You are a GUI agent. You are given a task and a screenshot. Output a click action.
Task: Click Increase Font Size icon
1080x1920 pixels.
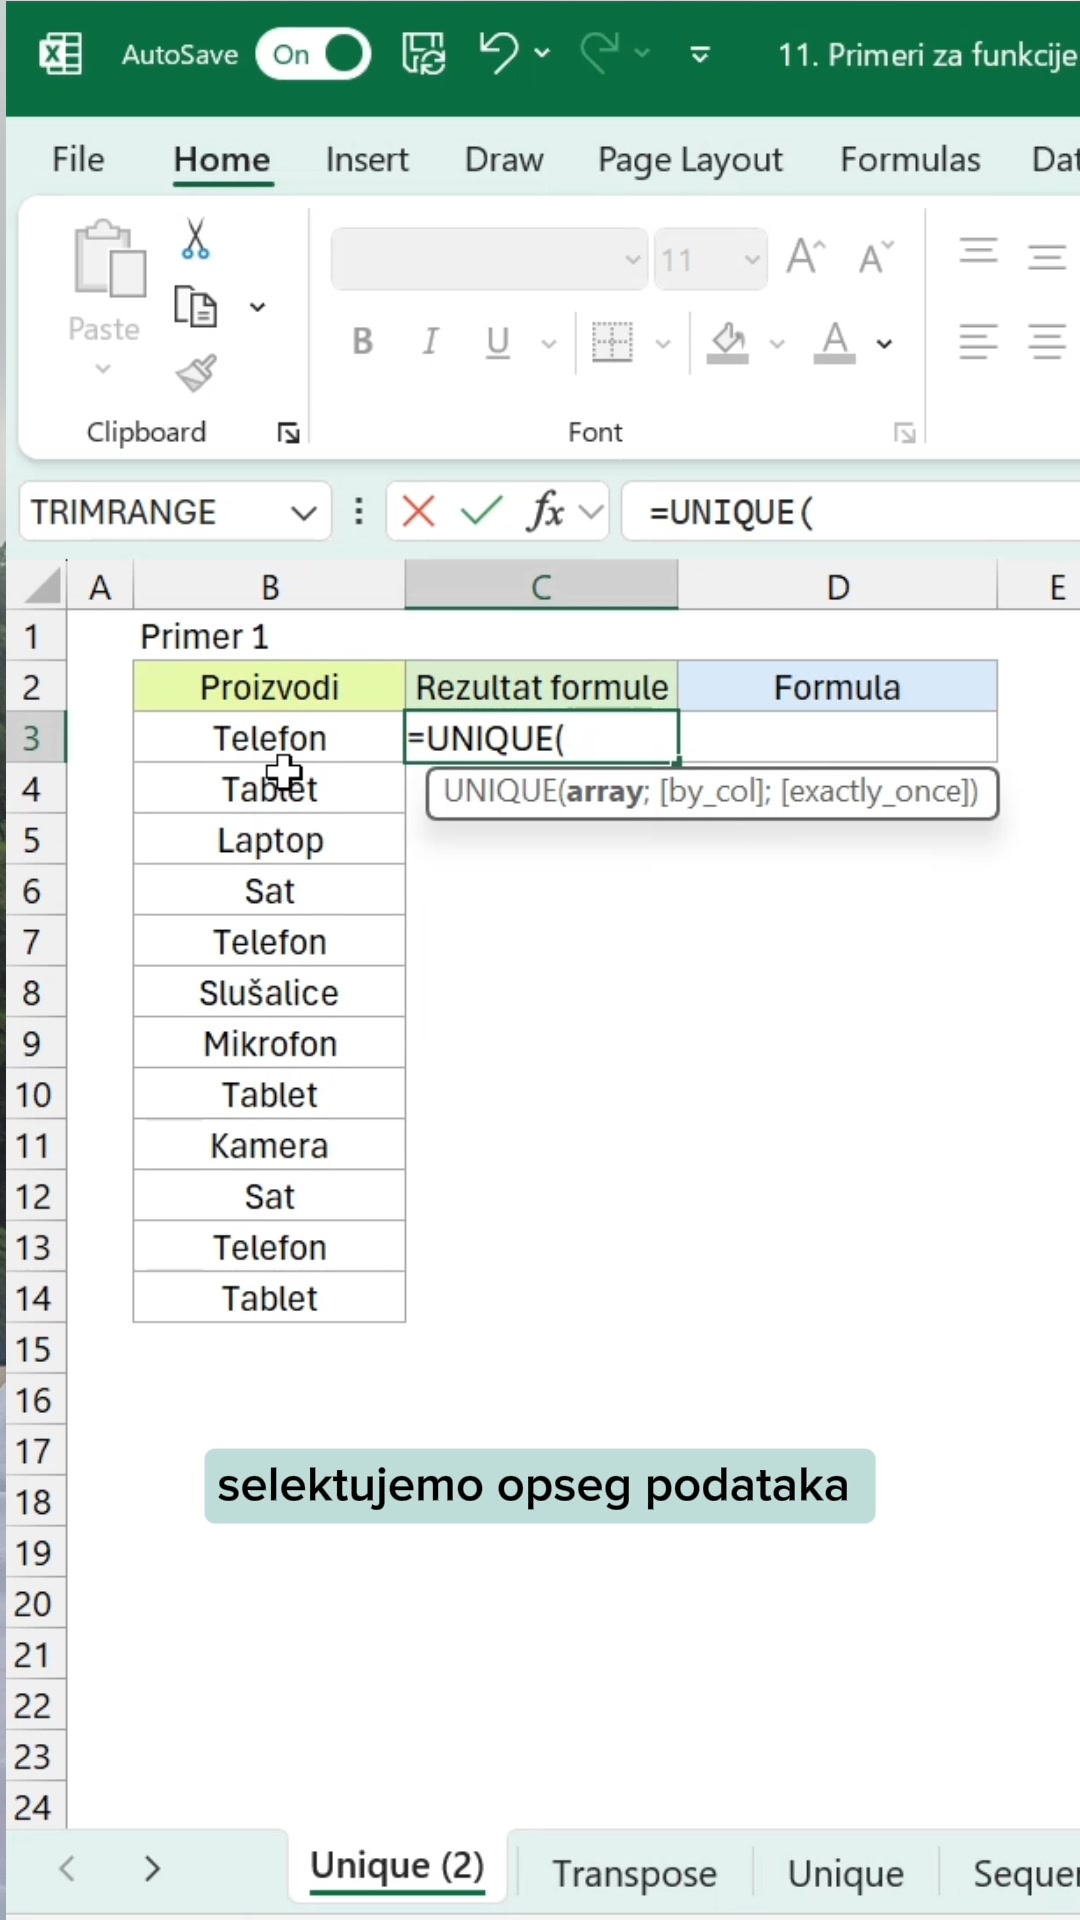point(806,258)
